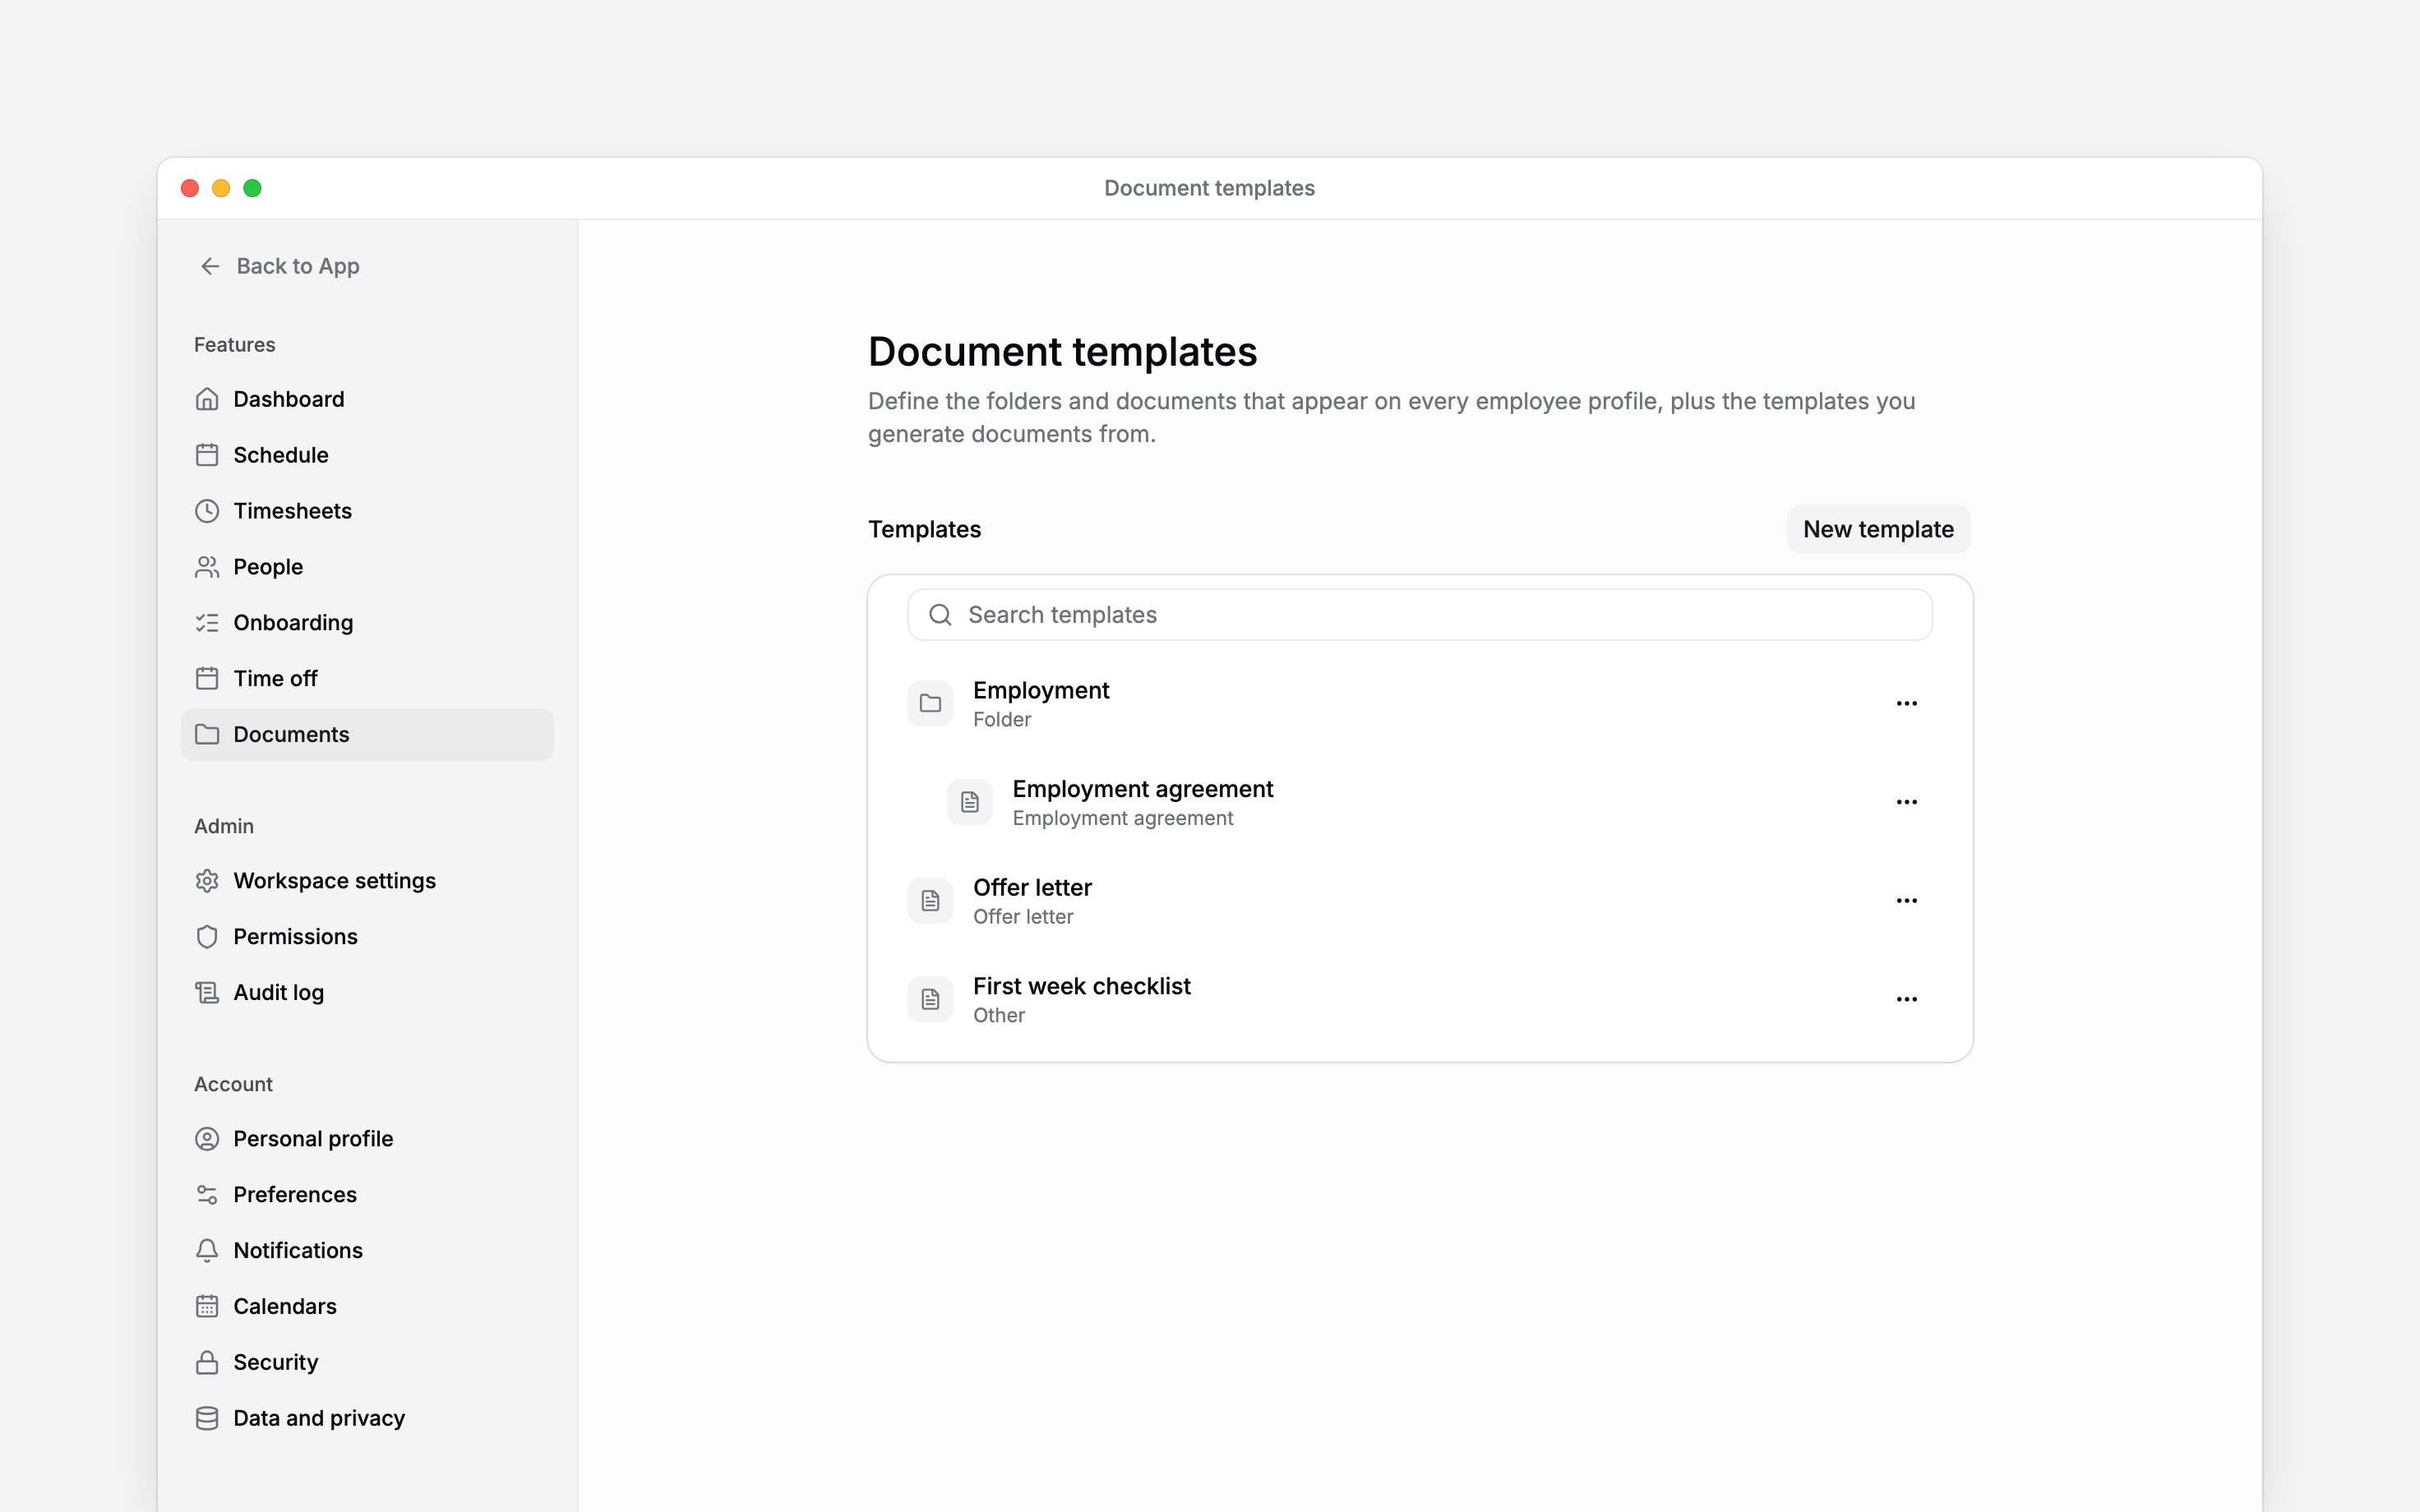2420x1512 pixels.
Task: Open the Employment folder row
Action: click(x=1420, y=704)
